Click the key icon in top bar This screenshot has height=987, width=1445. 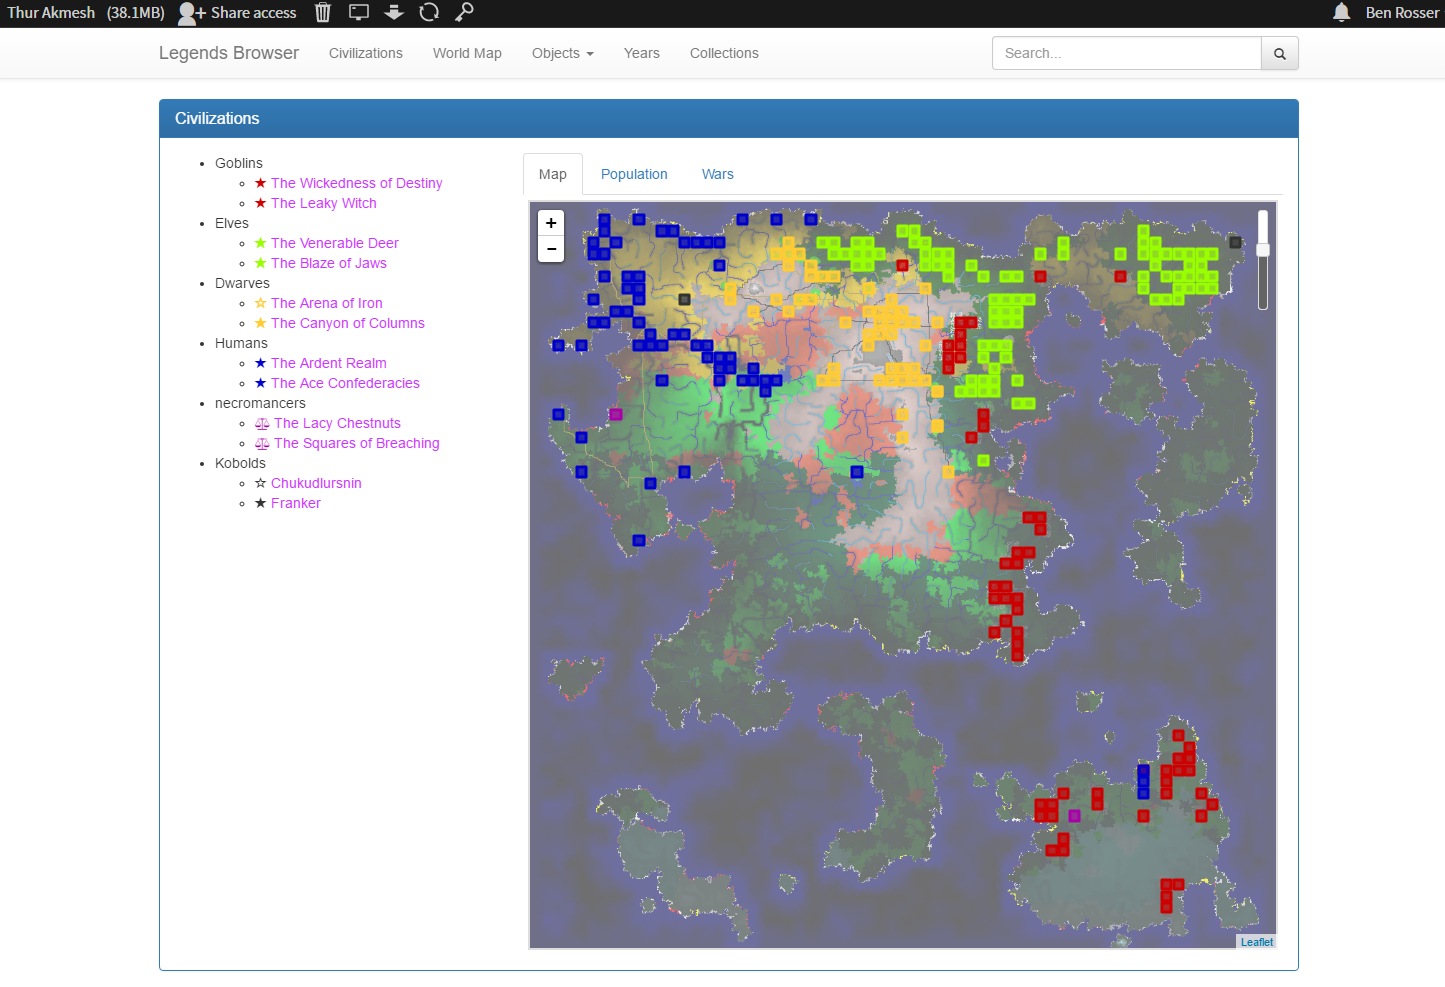pos(464,12)
